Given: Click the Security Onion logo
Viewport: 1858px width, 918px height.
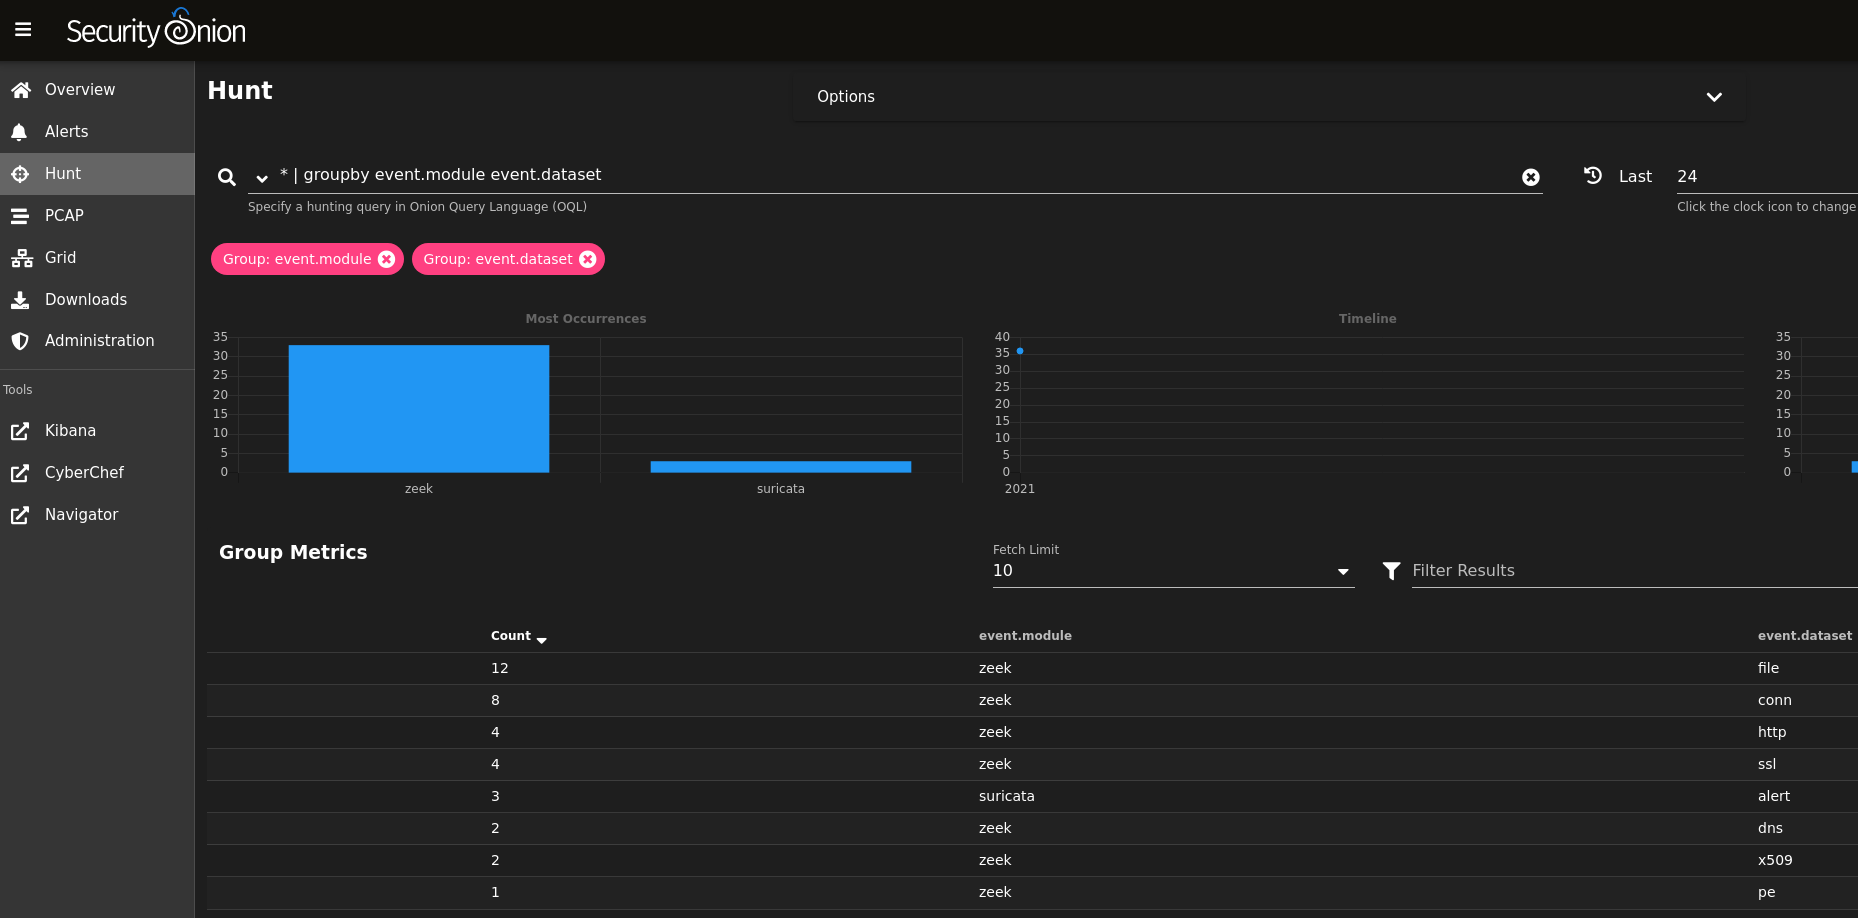Looking at the screenshot, I should click(x=156, y=29).
